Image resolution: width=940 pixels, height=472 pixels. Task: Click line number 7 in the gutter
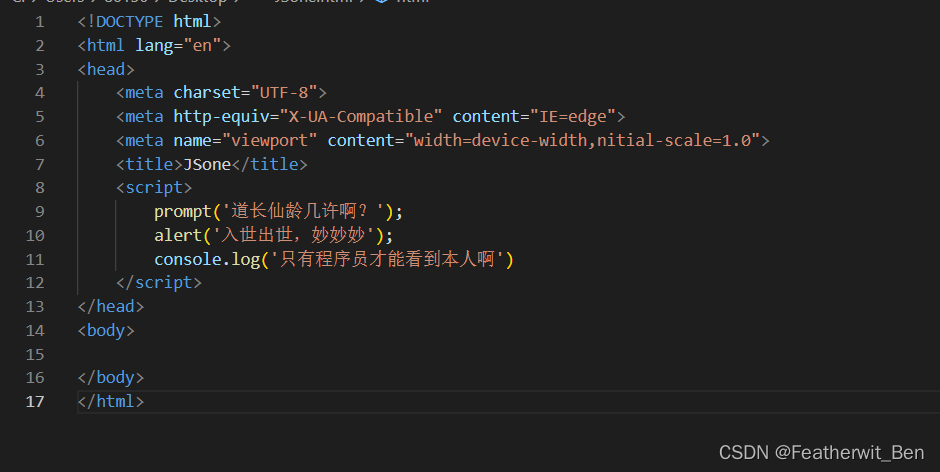(40, 164)
